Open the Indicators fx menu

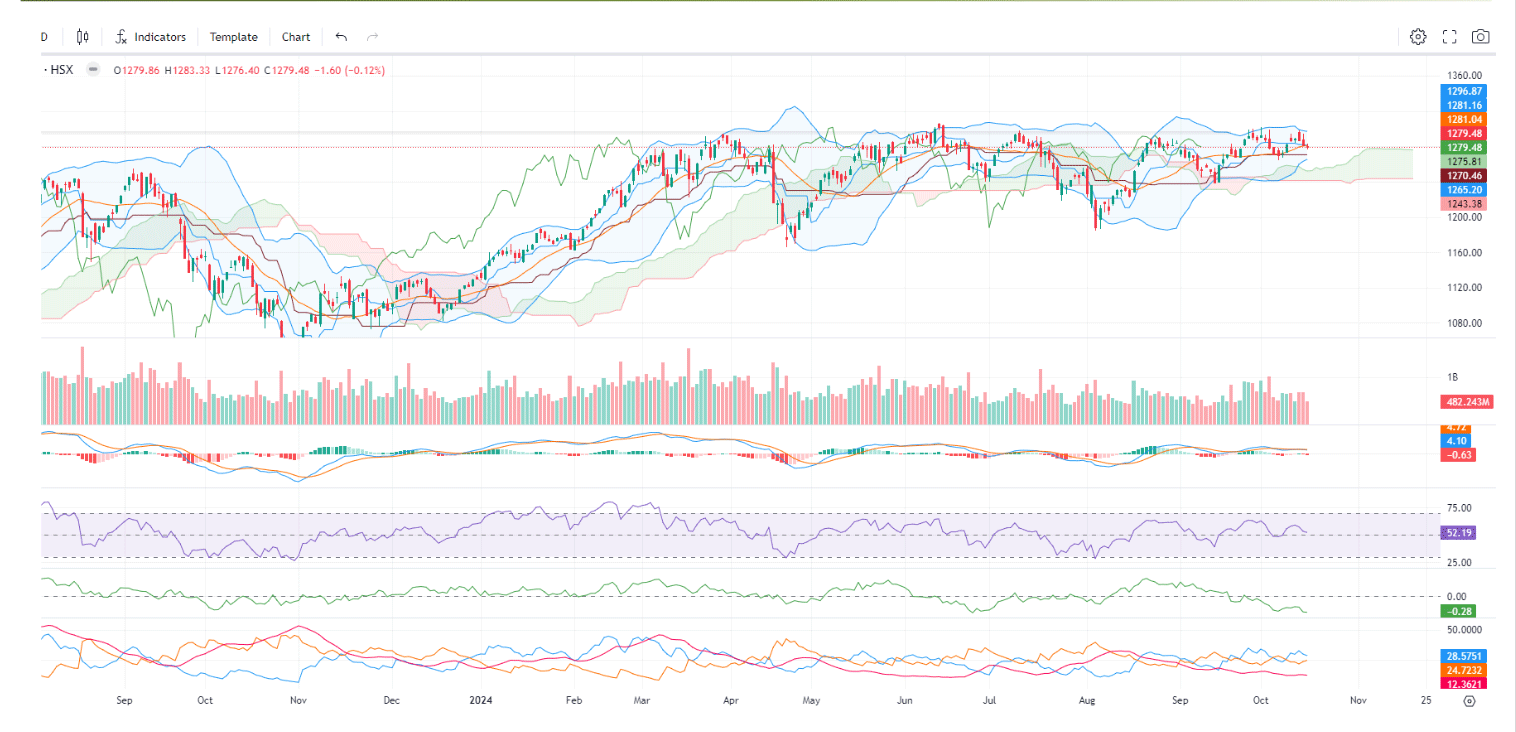[150, 37]
